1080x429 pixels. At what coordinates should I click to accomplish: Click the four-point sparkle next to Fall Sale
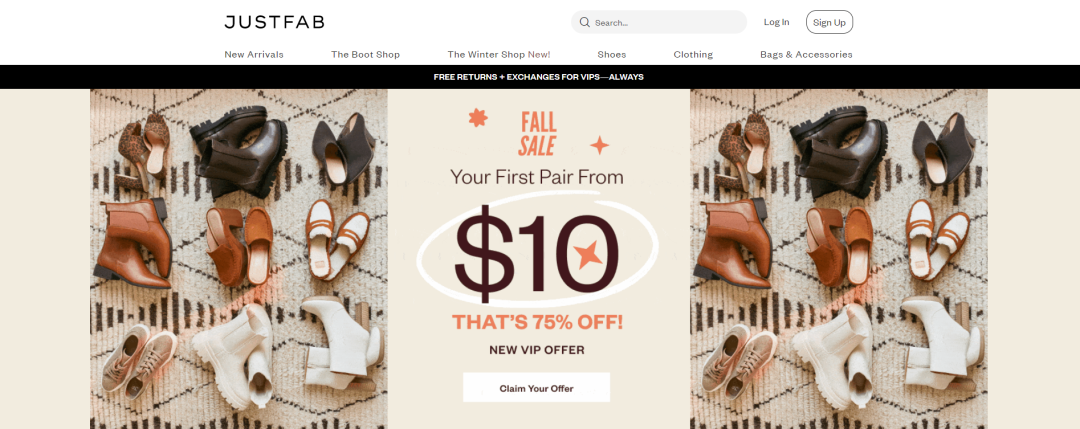599,145
